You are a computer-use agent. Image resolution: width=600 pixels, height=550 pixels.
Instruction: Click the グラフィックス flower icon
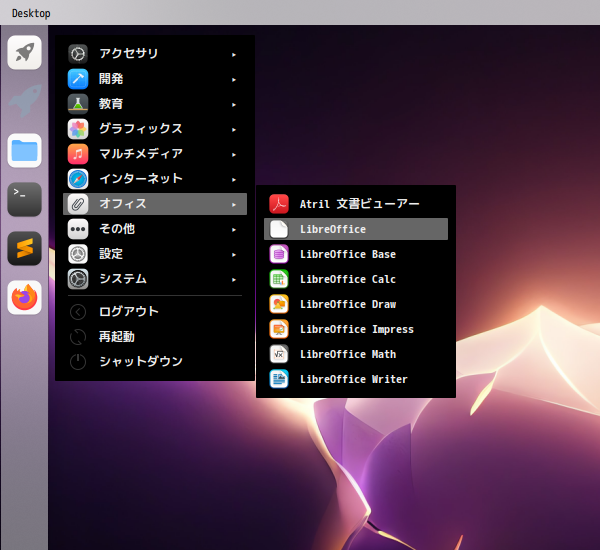click(78, 129)
